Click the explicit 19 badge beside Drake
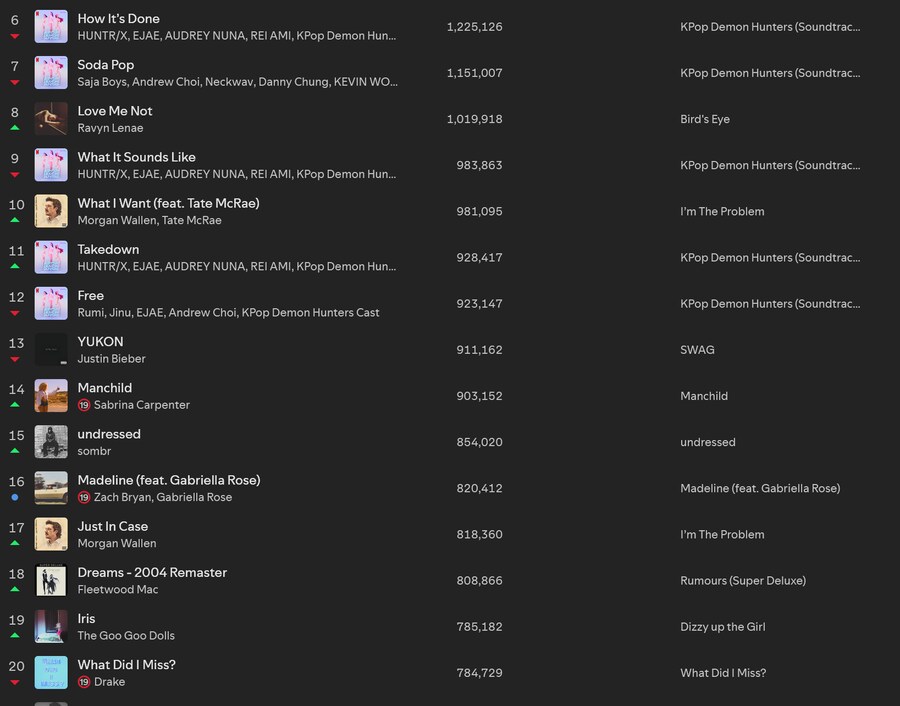The height and width of the screenshot is (706, 900). 84,682
